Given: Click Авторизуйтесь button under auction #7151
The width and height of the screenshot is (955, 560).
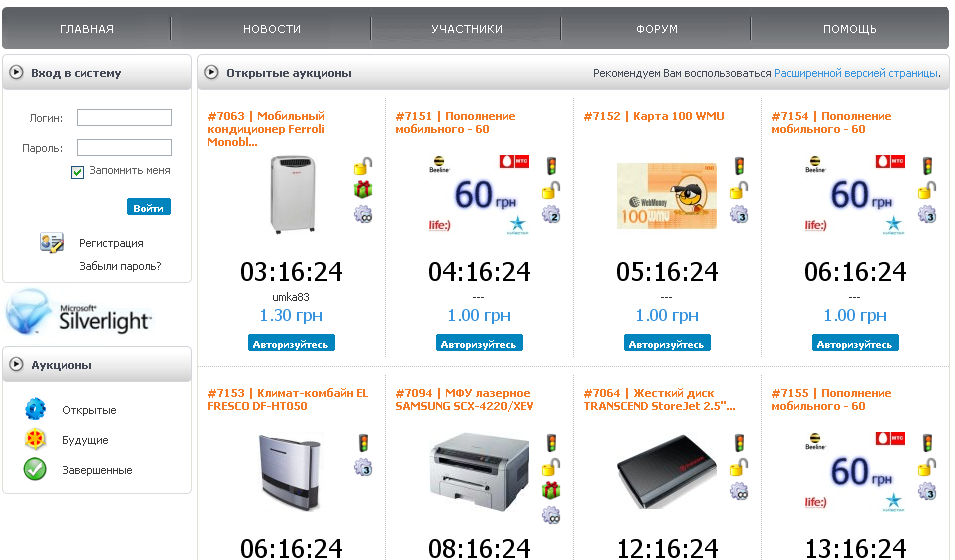Looking at the screenshot, I should pos(479,343).
